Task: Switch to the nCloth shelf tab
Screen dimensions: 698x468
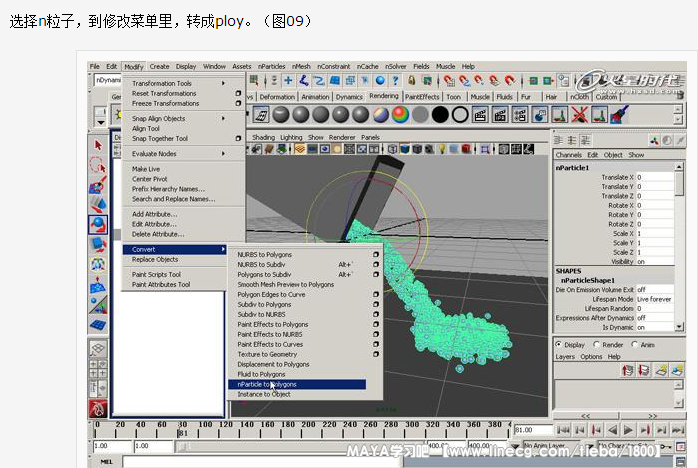Action: [579, 97]
